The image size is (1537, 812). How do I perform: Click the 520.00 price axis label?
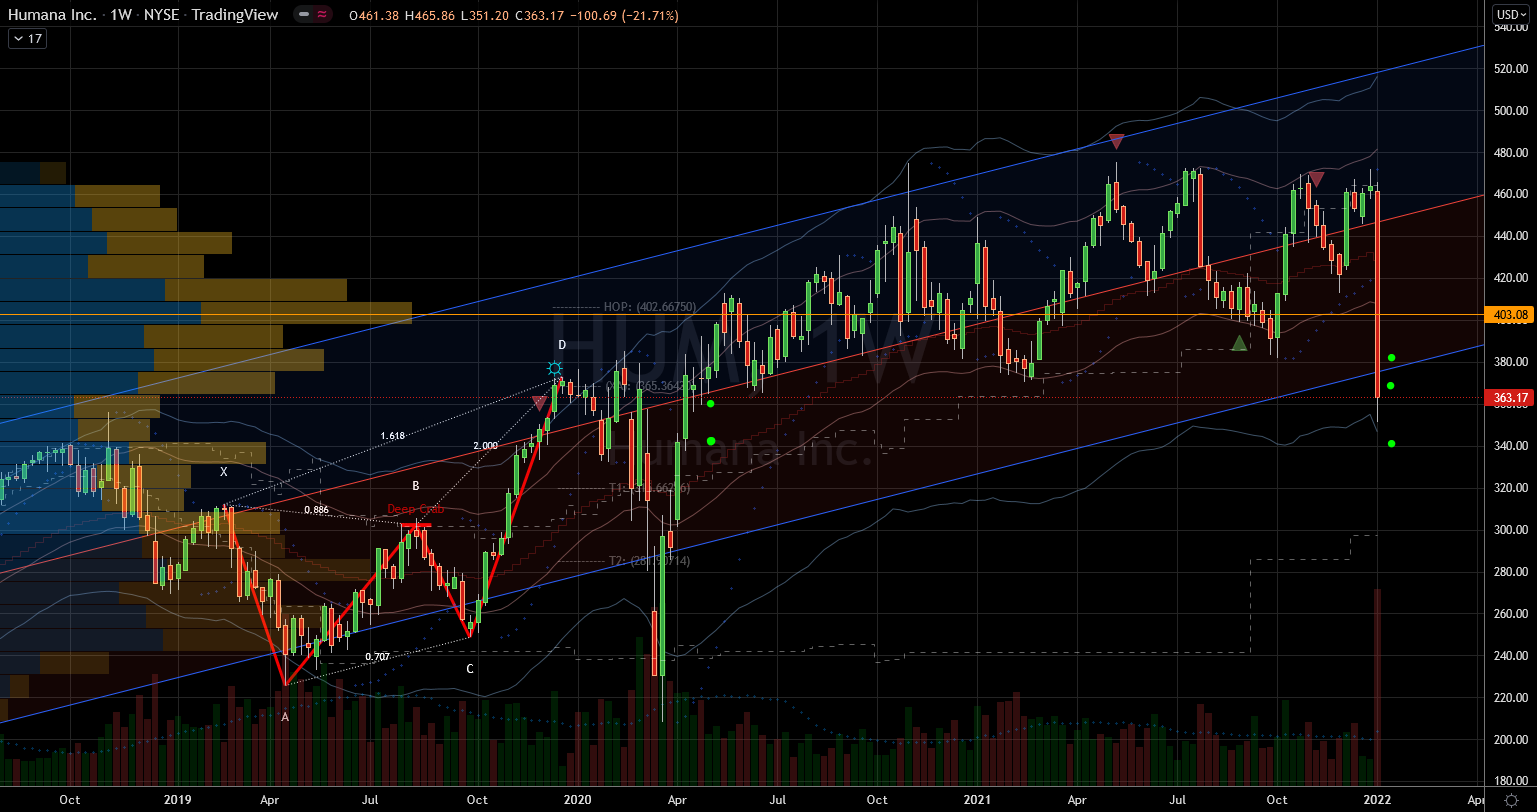1513,69
